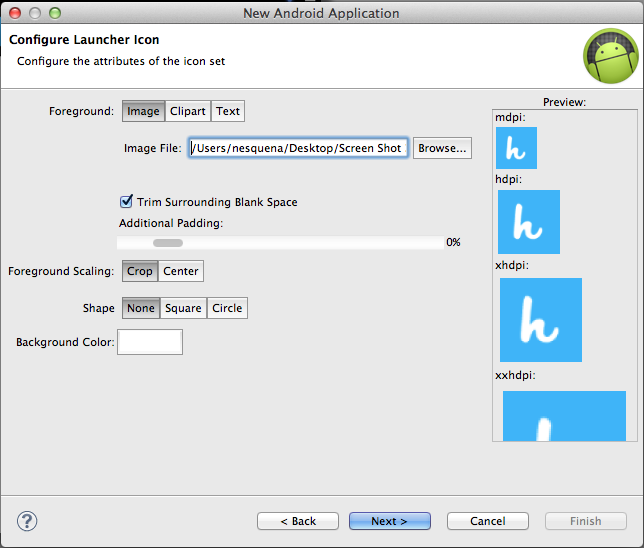Screen dimensions: 644x548
Task: Choose Center foreground scaling
Action: click(181, 271)
